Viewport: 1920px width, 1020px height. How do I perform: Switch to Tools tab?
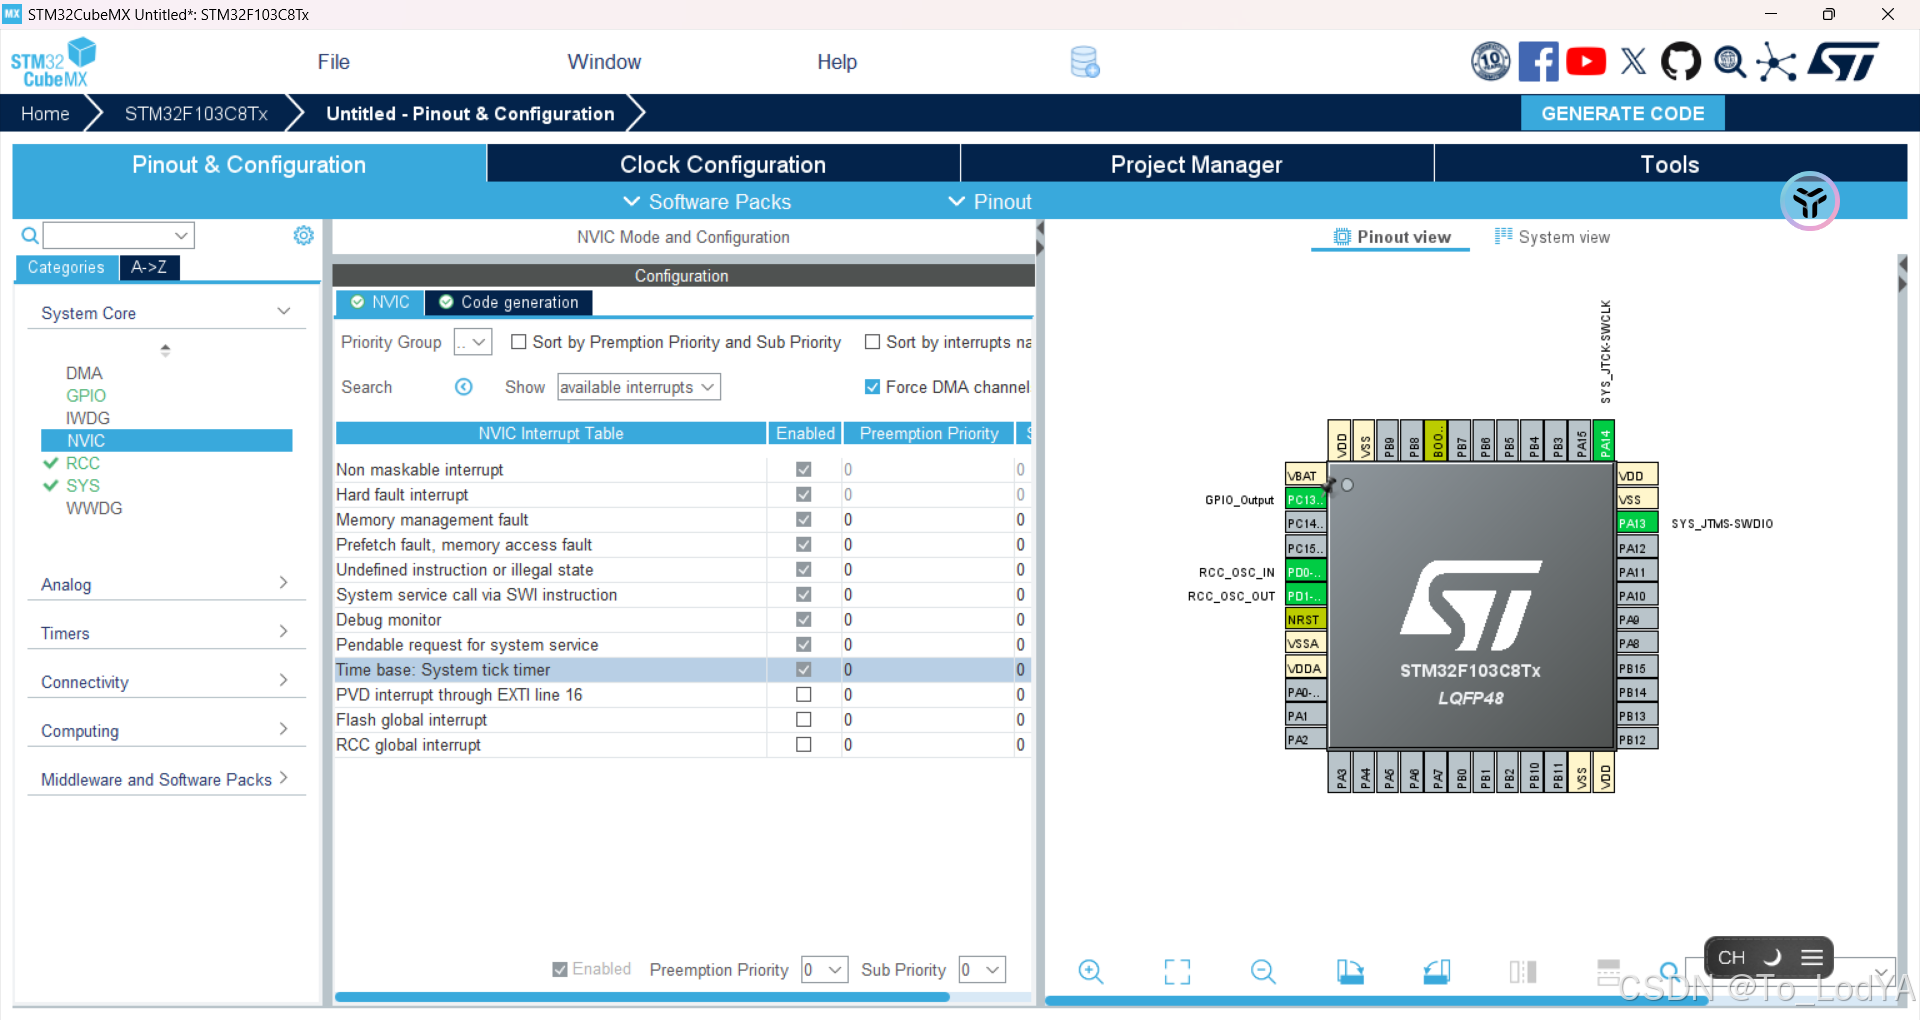click(1670, 164)
